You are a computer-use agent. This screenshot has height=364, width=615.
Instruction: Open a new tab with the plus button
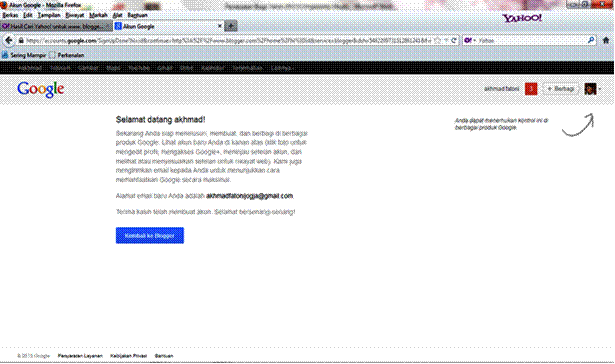(x=231, y=26)
